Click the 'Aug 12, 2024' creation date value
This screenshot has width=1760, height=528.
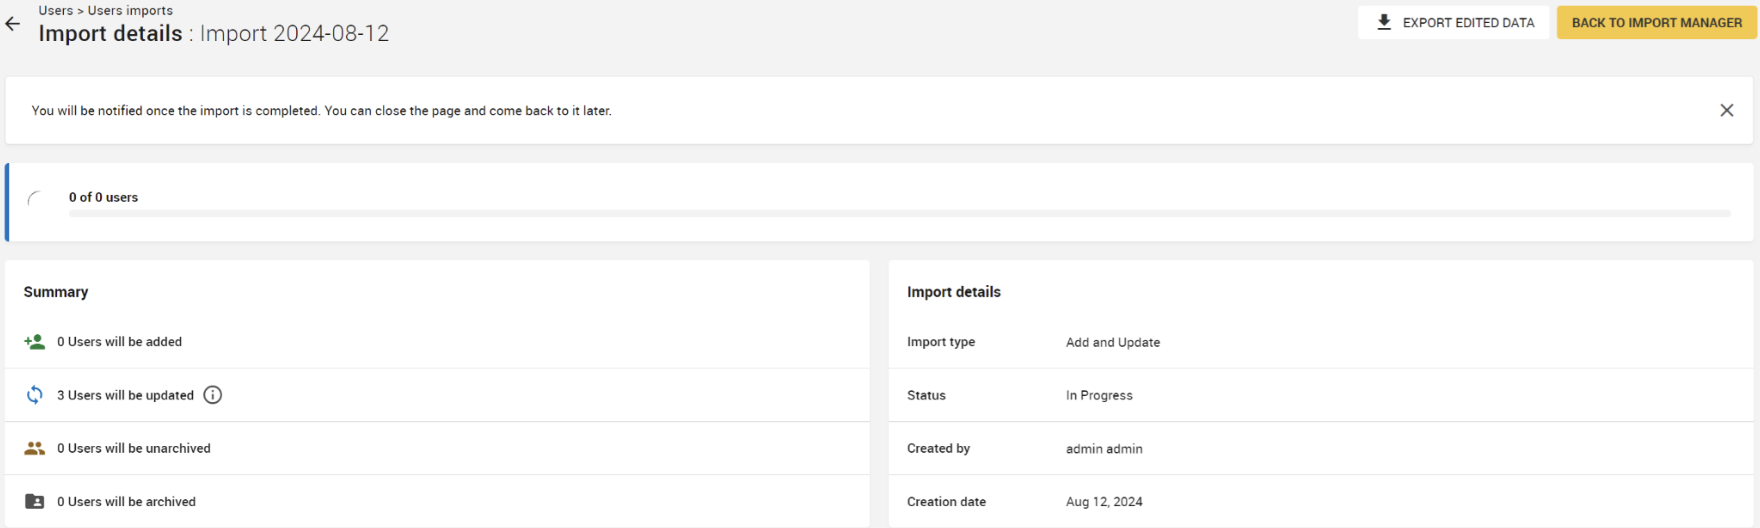1104,501
